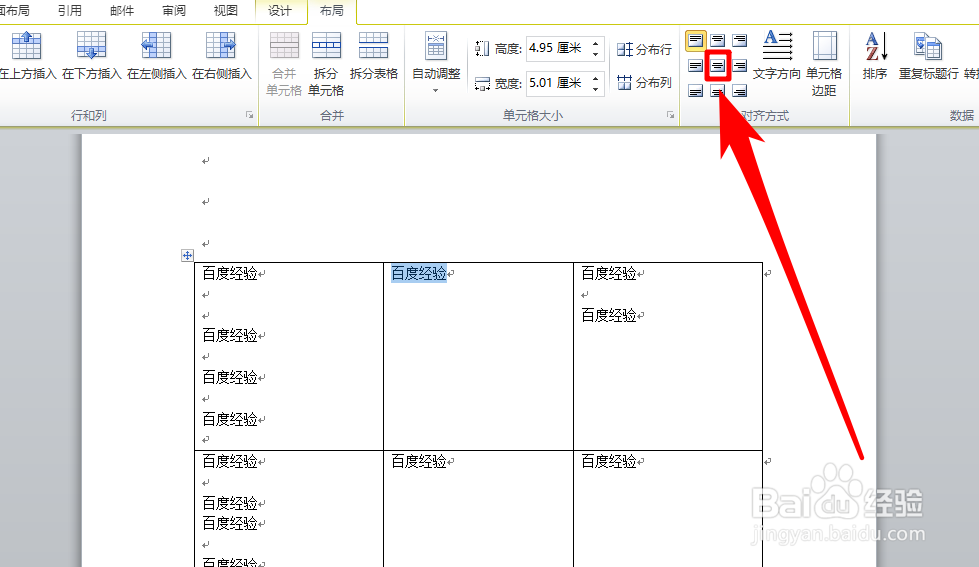This screenshot has height=567, width=979.
Task: Expand the arrow under 自动调整
Action: 436,91
